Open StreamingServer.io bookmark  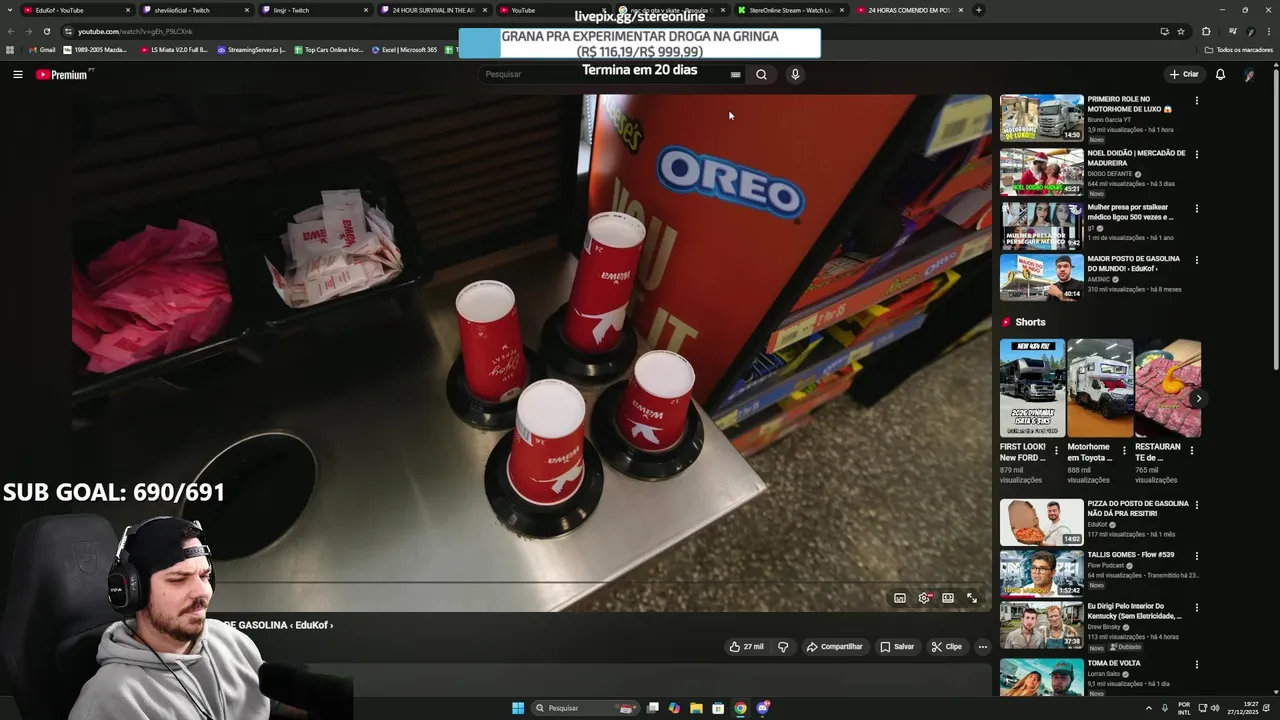coord(252,49)
